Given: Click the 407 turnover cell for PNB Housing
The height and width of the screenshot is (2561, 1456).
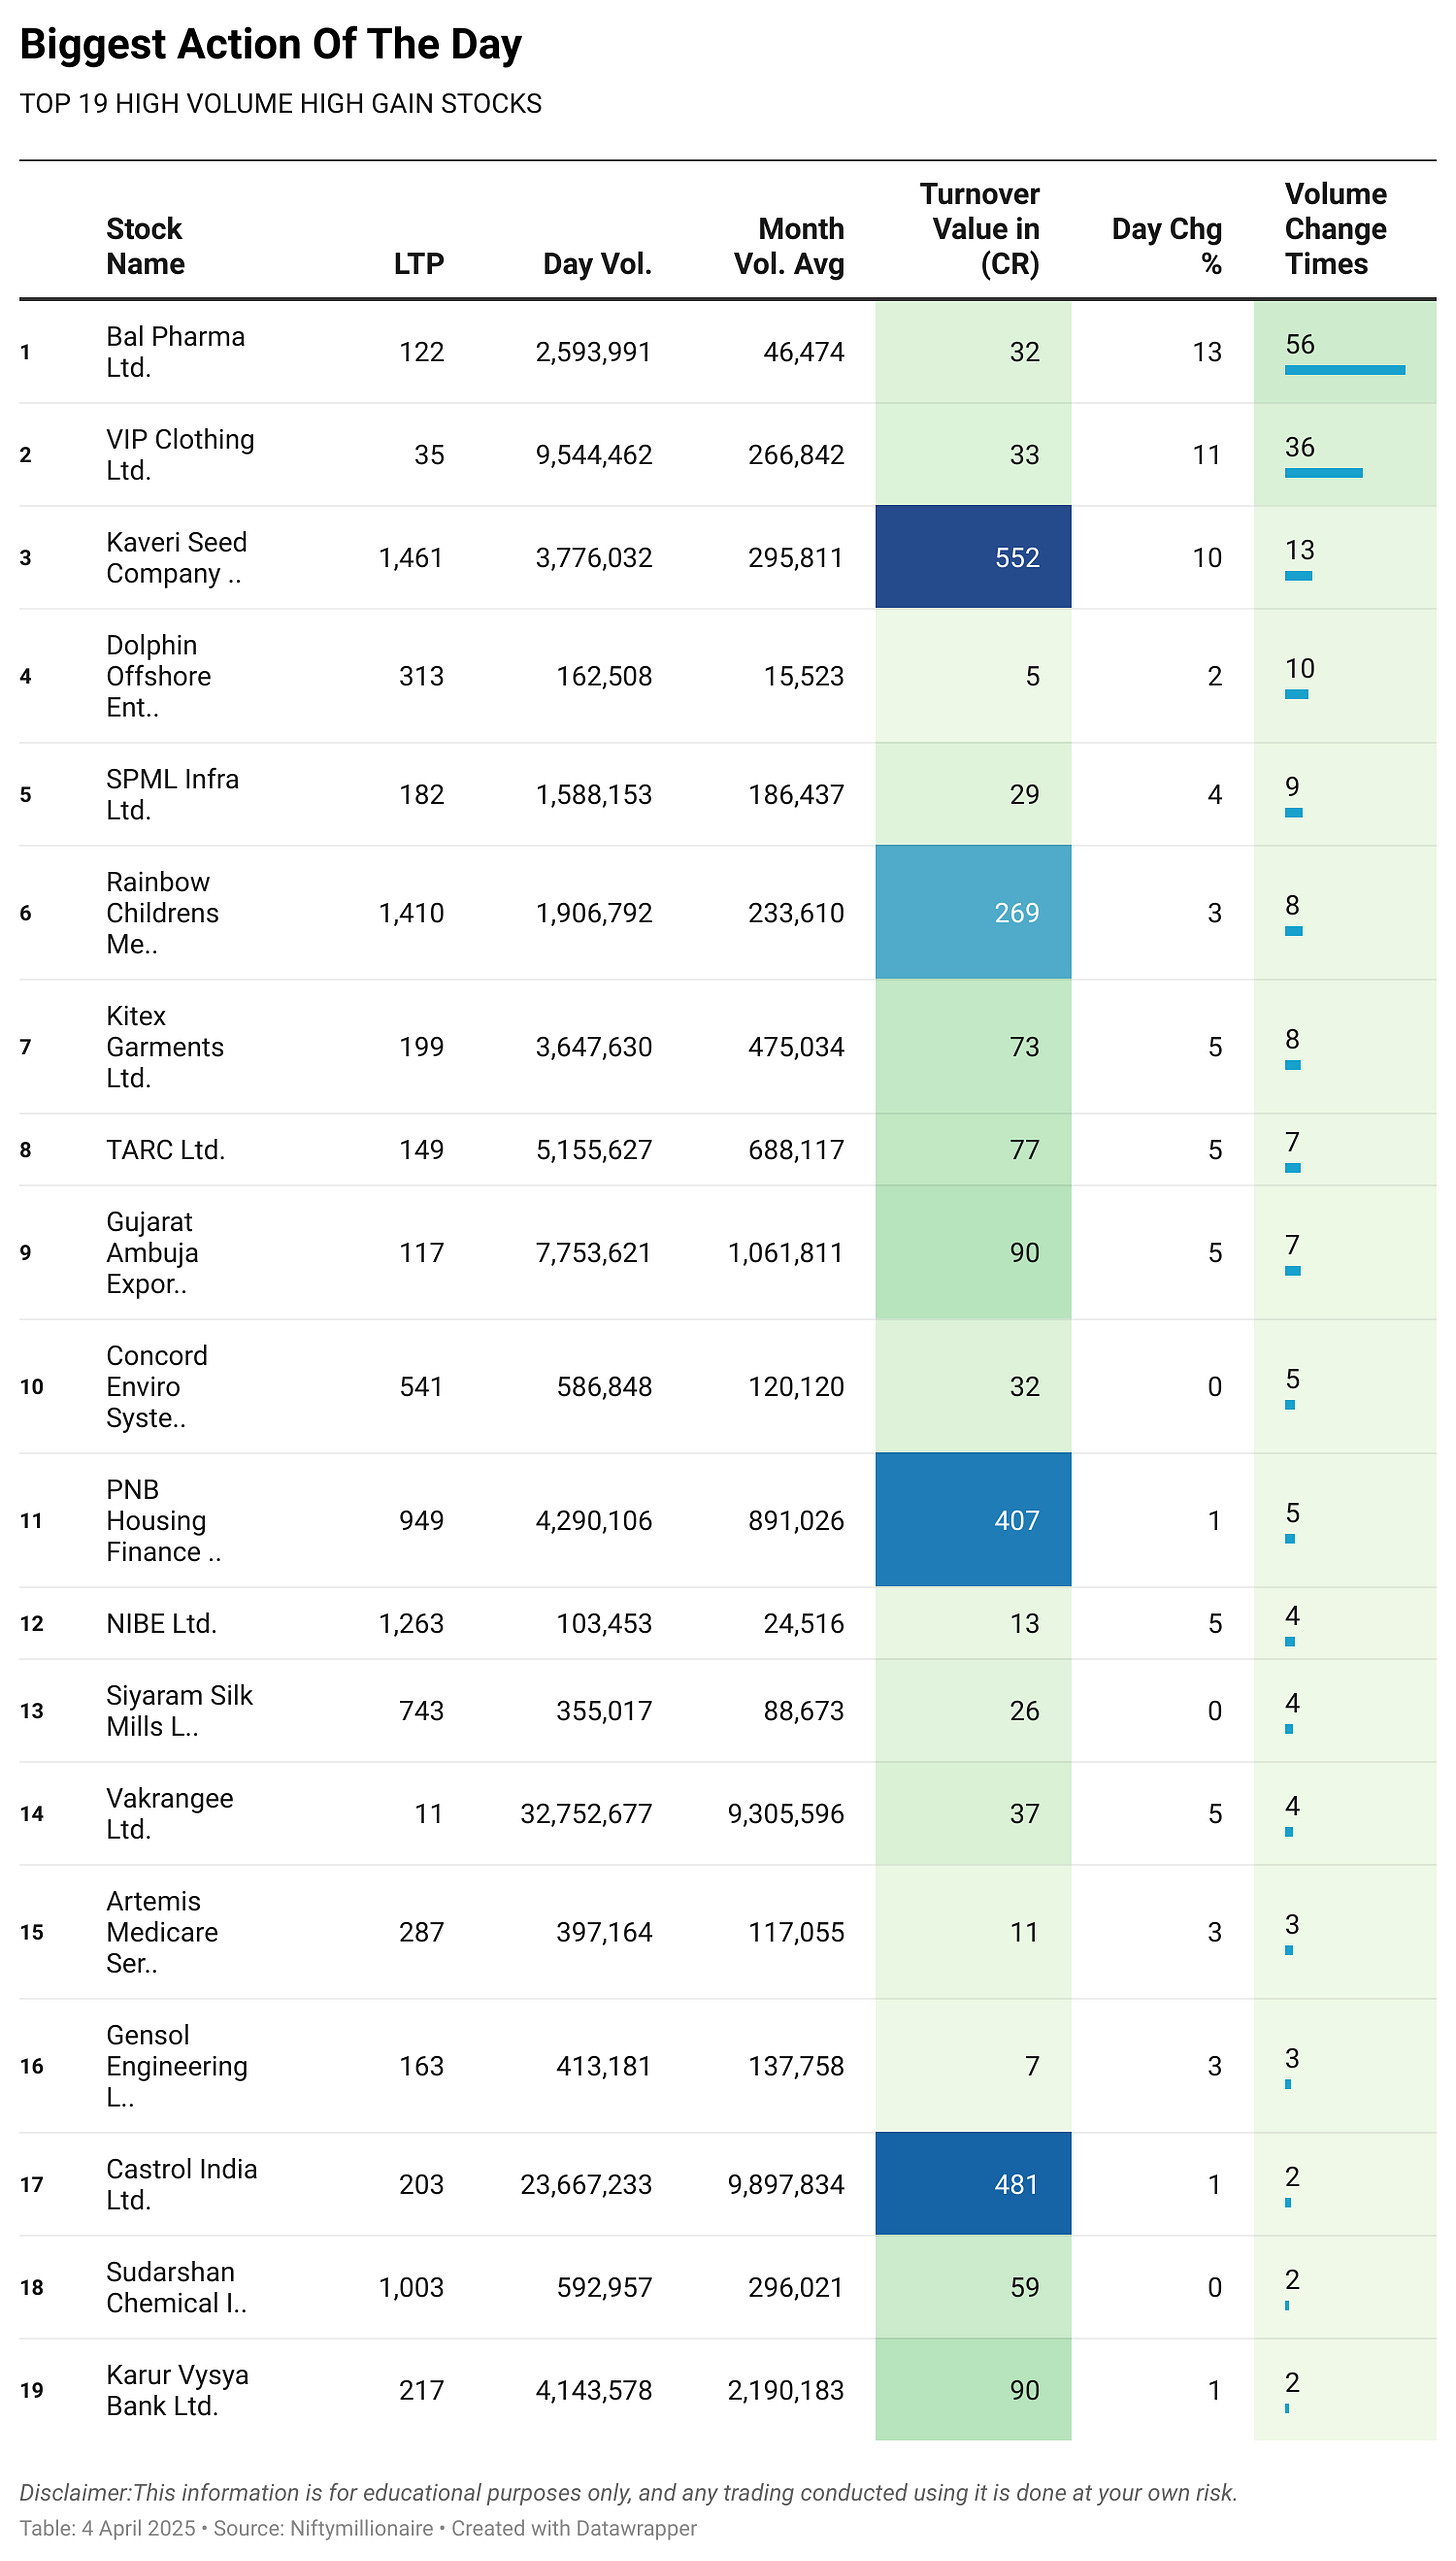Looking at the screenshot, I should (973, 1520).
